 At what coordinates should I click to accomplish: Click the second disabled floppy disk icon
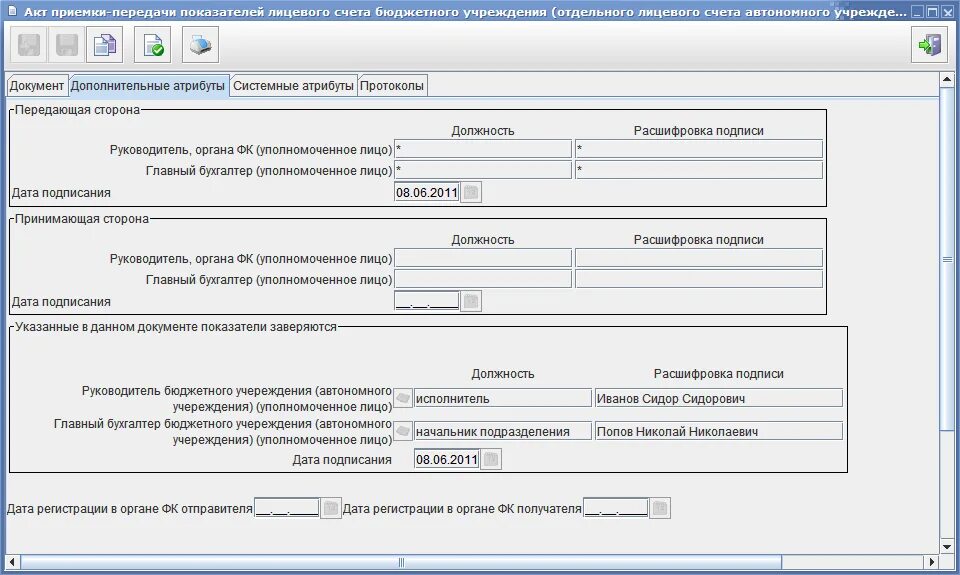pos(67,45)
